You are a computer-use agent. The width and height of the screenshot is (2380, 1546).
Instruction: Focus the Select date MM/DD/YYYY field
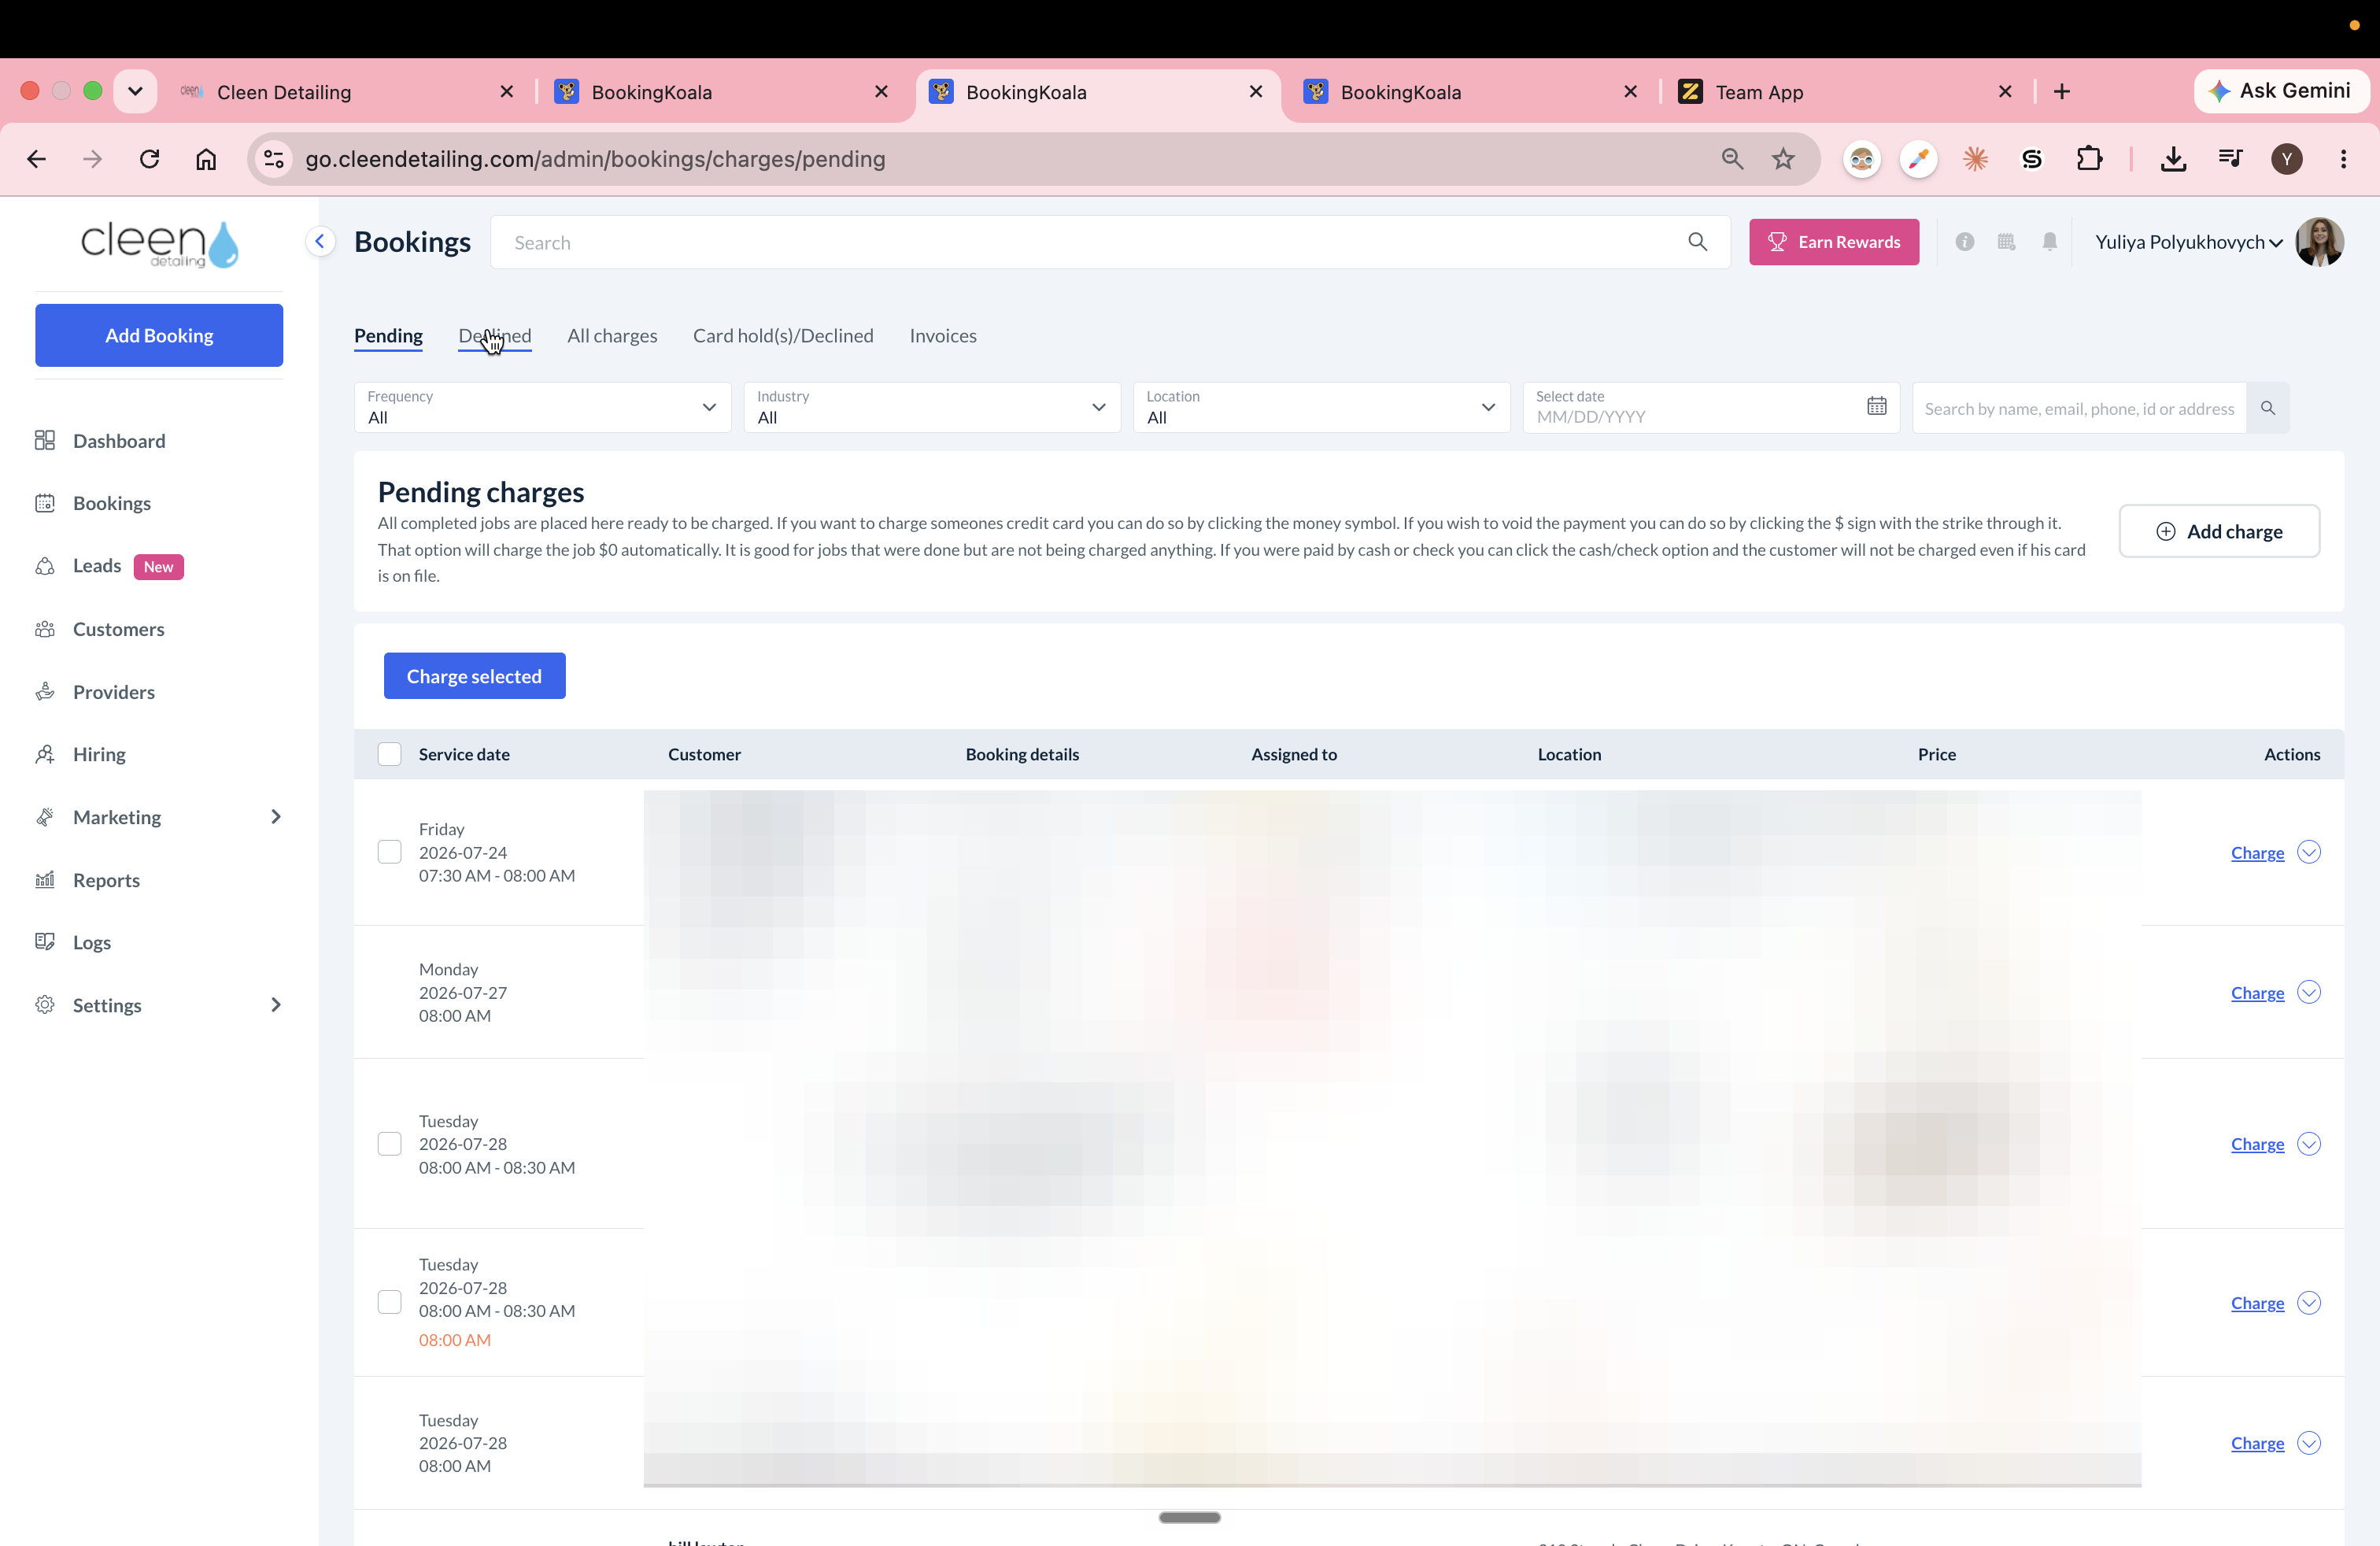click(1711, 408)
